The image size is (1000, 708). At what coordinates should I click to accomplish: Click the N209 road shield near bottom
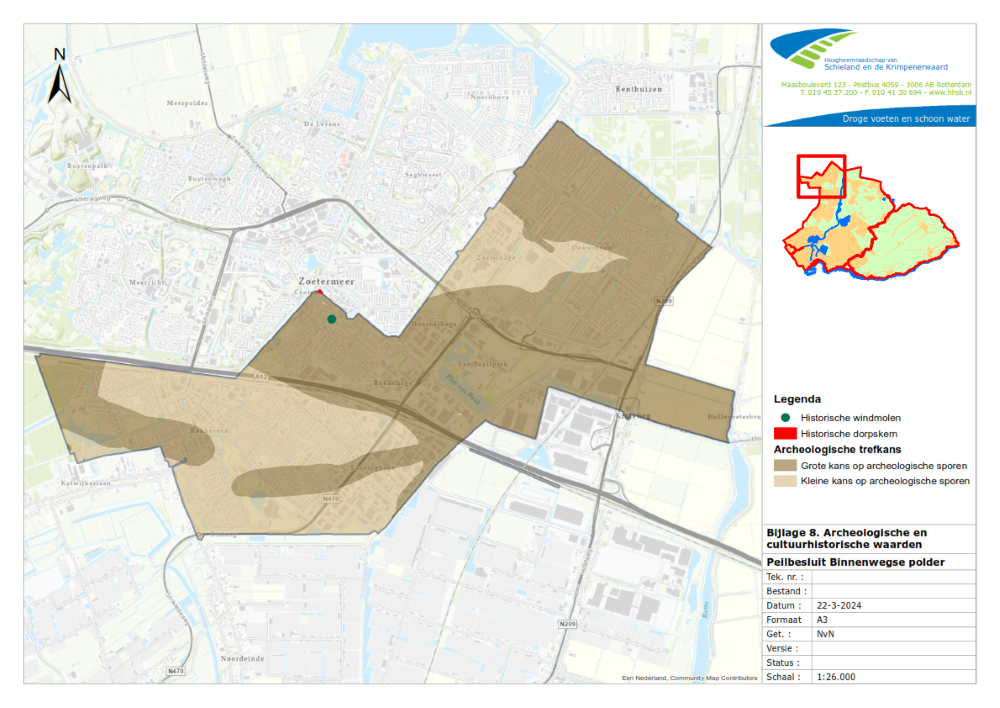coord(567,624)
